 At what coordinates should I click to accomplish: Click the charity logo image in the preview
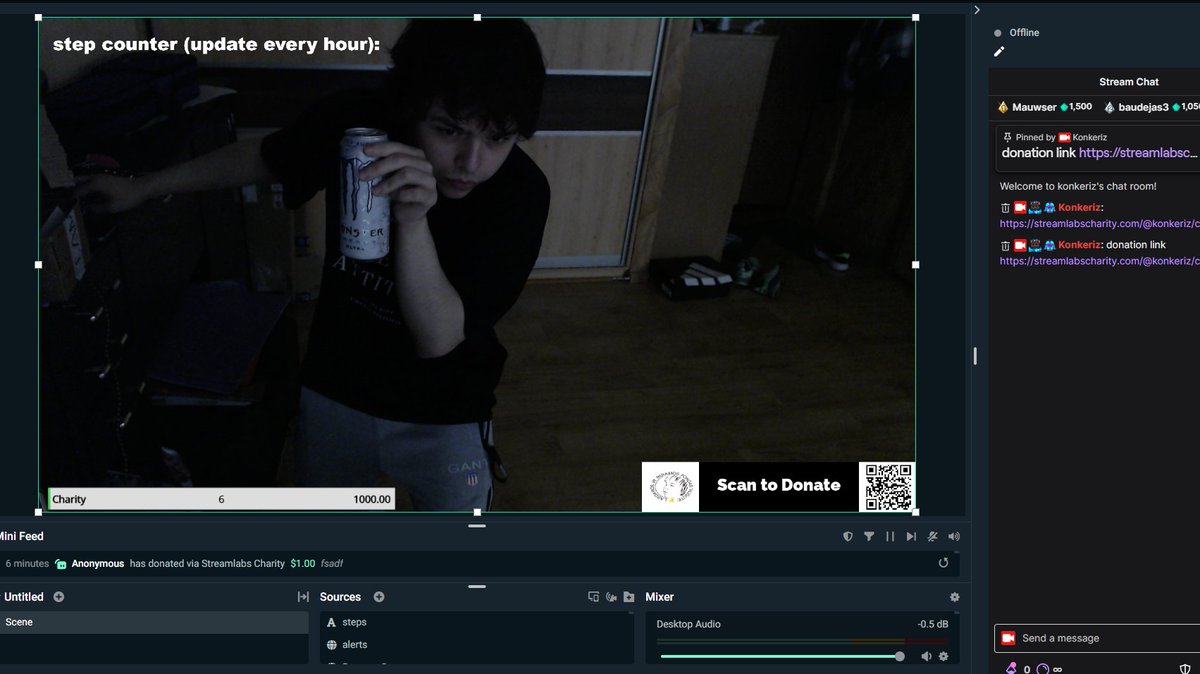670,487
